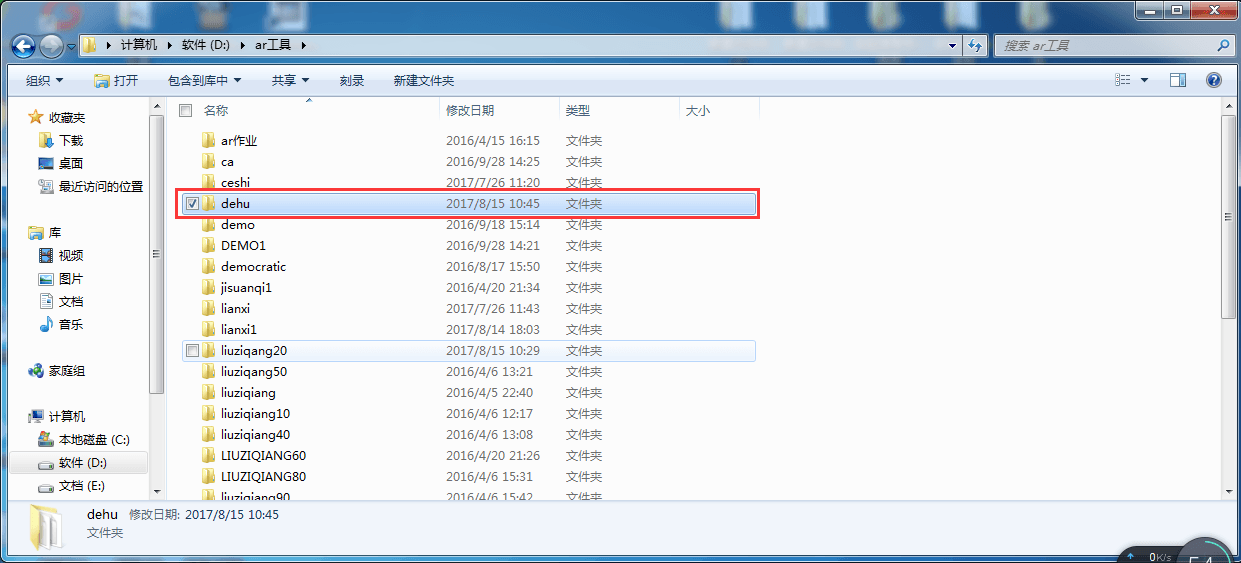Click the change view icon
The height and width of the screenshot is (563, 1241).
(1123, 80)
